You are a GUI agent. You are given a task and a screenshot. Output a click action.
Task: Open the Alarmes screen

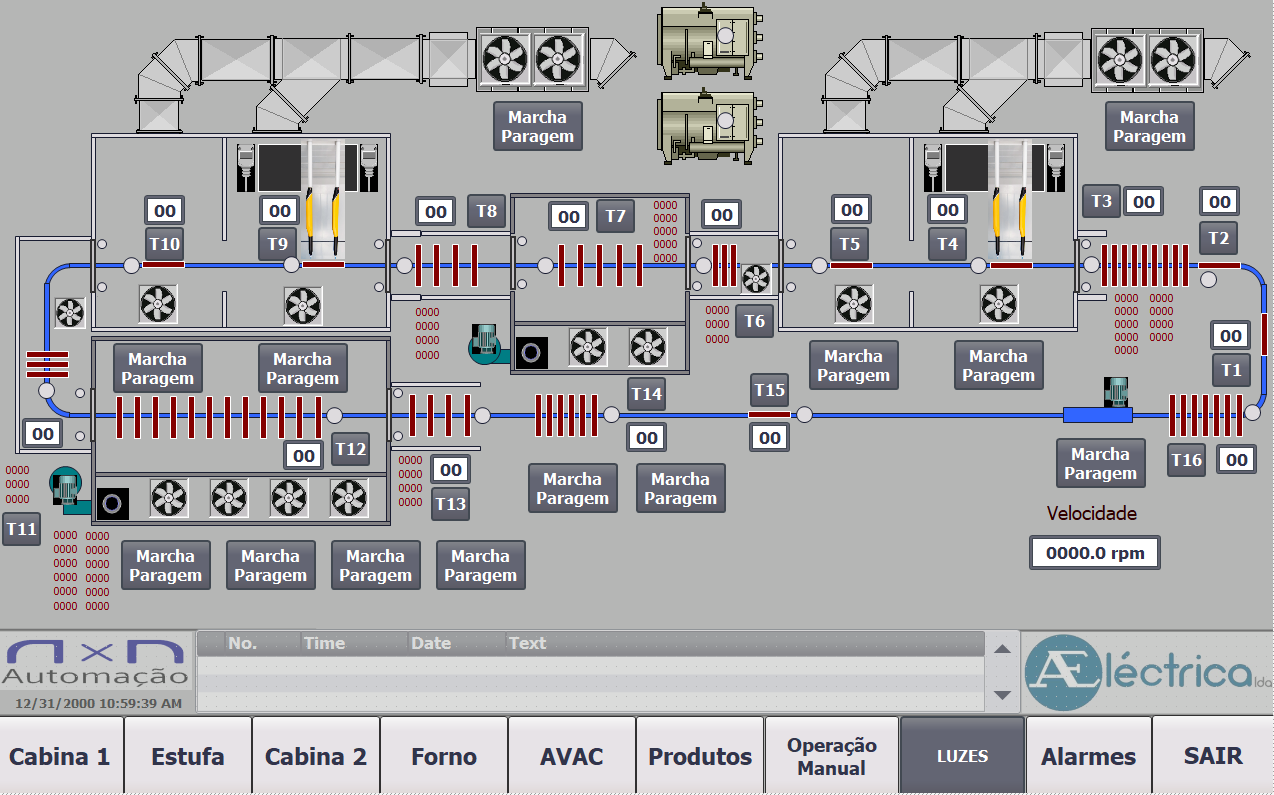[x=1088, y=756]
